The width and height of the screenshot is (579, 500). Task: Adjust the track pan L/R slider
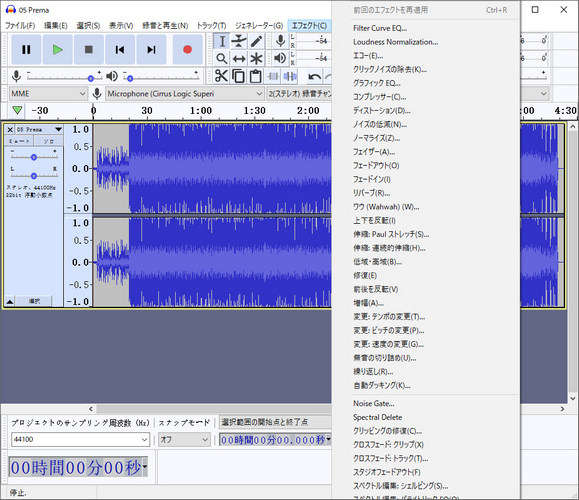[x=34, y=175]
